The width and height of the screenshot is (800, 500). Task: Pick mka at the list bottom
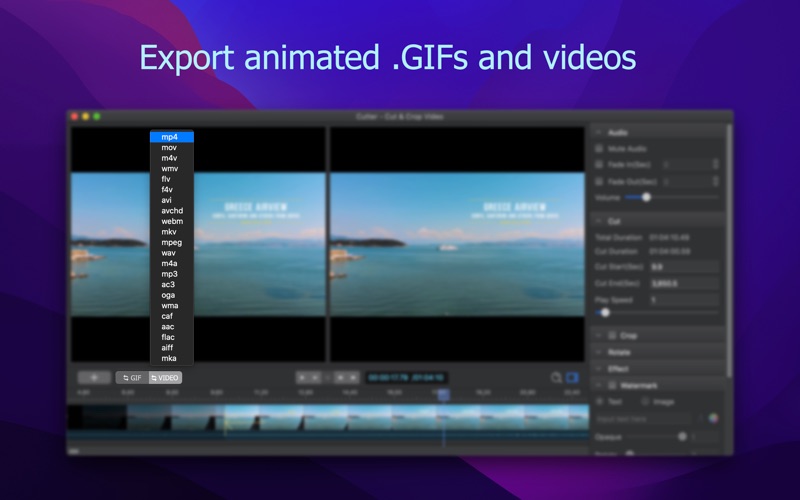[172, 358]
